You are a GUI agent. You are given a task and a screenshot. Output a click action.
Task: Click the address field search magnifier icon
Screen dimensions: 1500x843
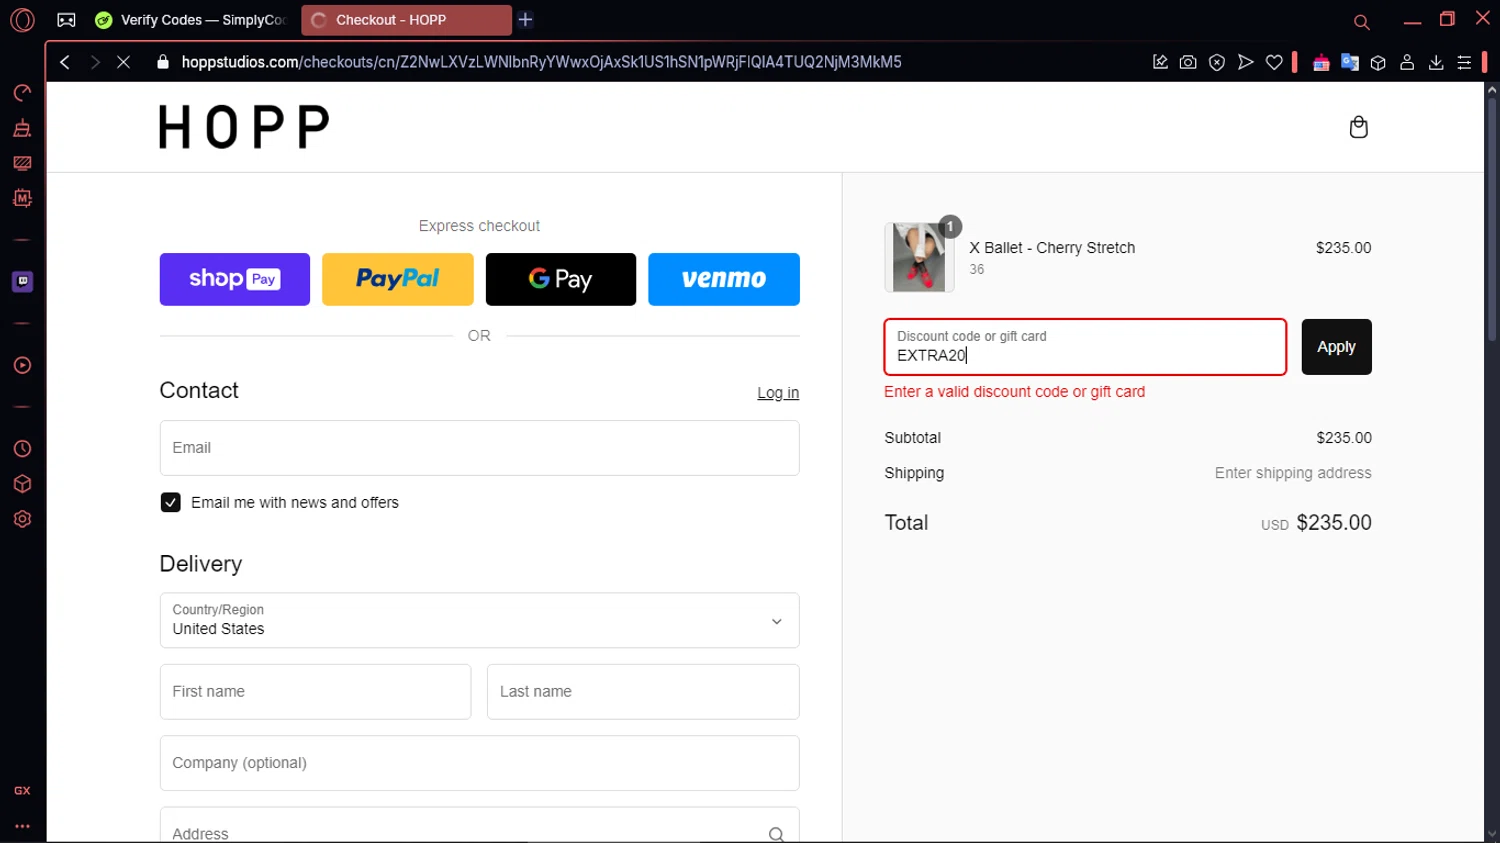point(776,834)
